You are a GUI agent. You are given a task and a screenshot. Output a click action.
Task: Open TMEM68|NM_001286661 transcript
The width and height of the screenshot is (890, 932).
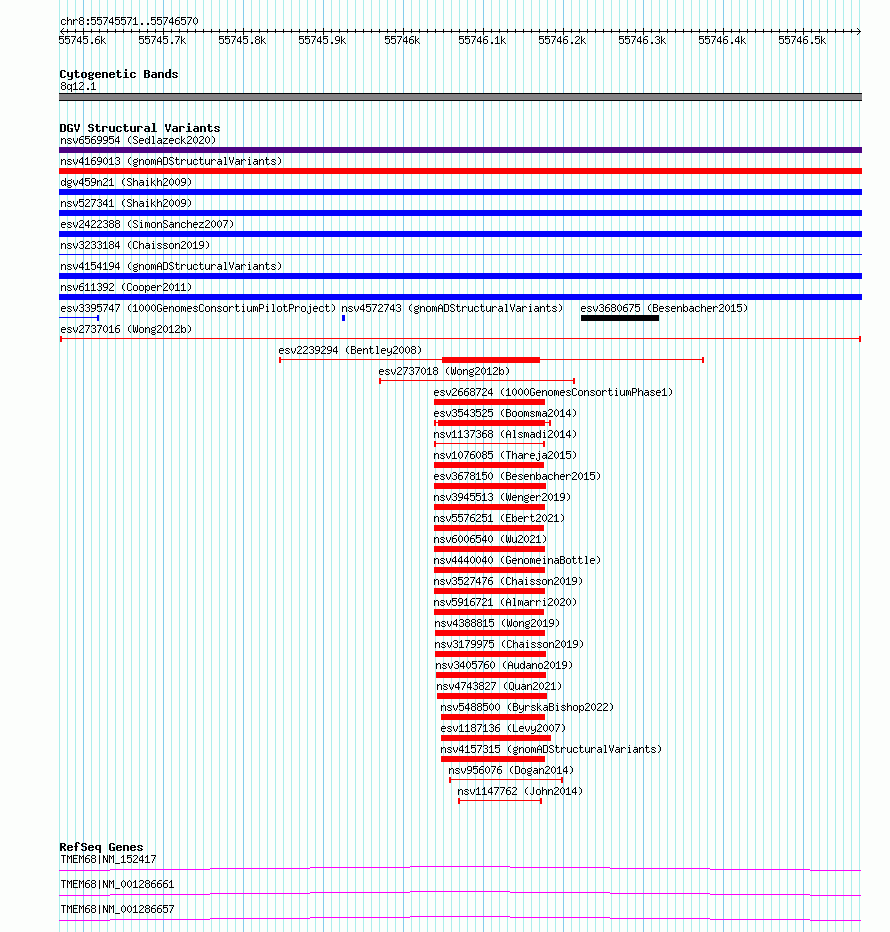click(117, 884)
